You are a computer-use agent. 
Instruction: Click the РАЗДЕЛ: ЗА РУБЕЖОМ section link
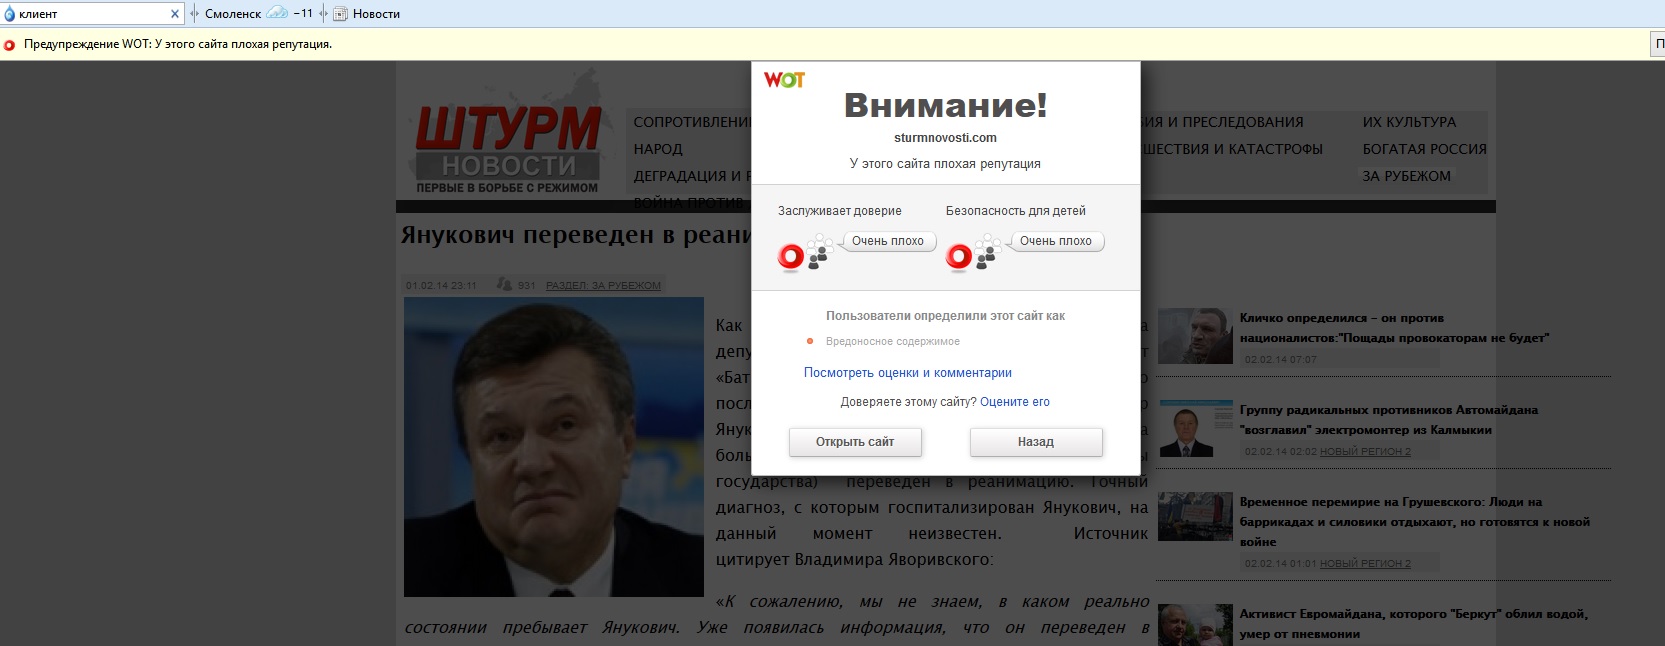(x=603, y=286)
